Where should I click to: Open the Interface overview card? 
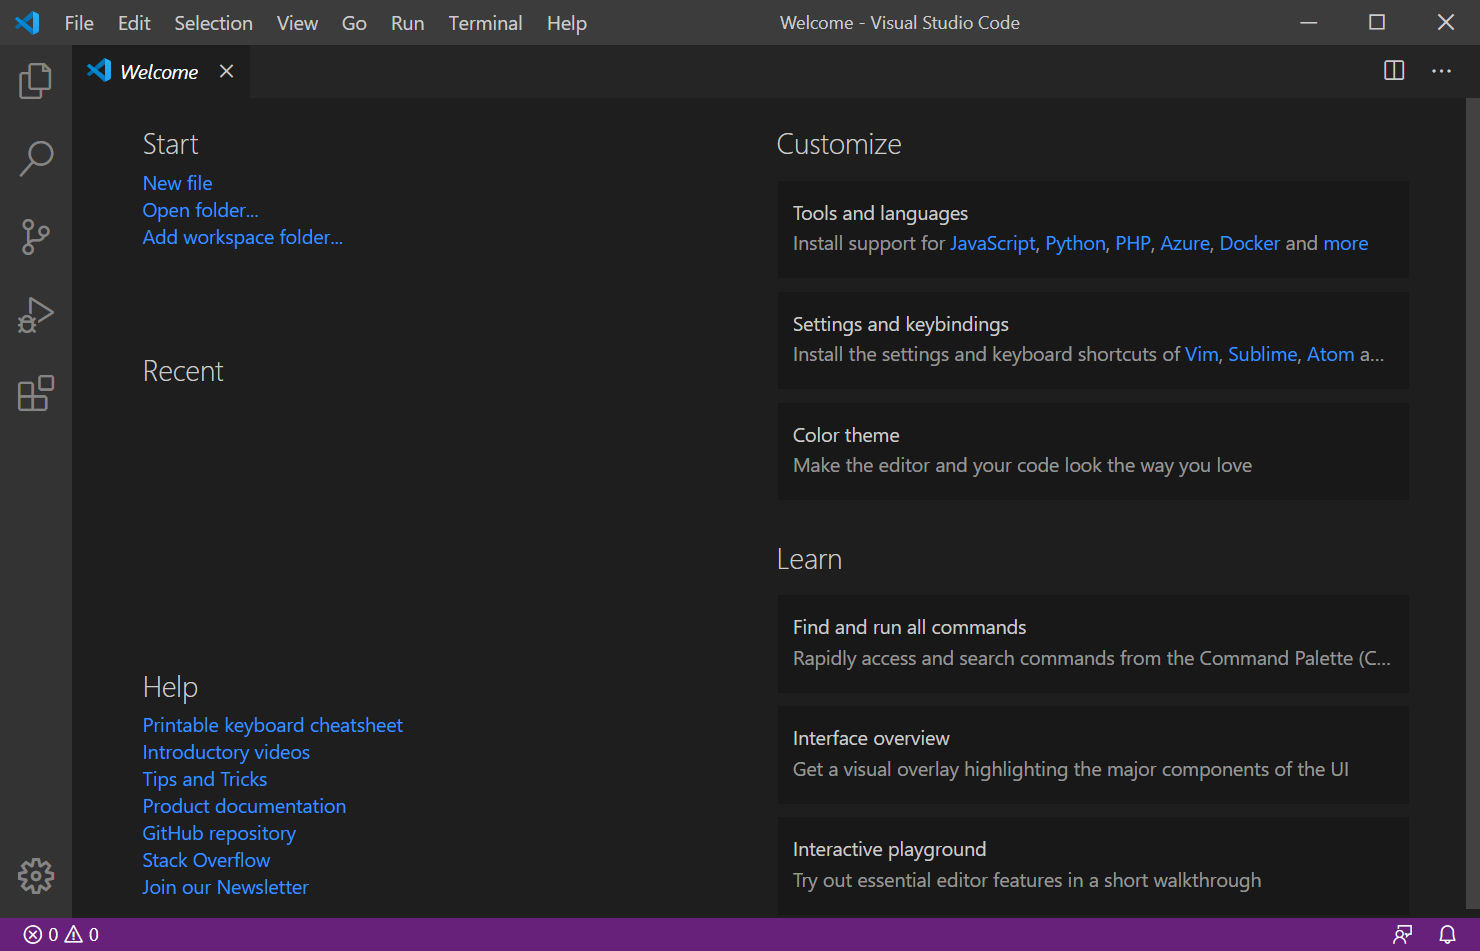(x=1093, y=754)
